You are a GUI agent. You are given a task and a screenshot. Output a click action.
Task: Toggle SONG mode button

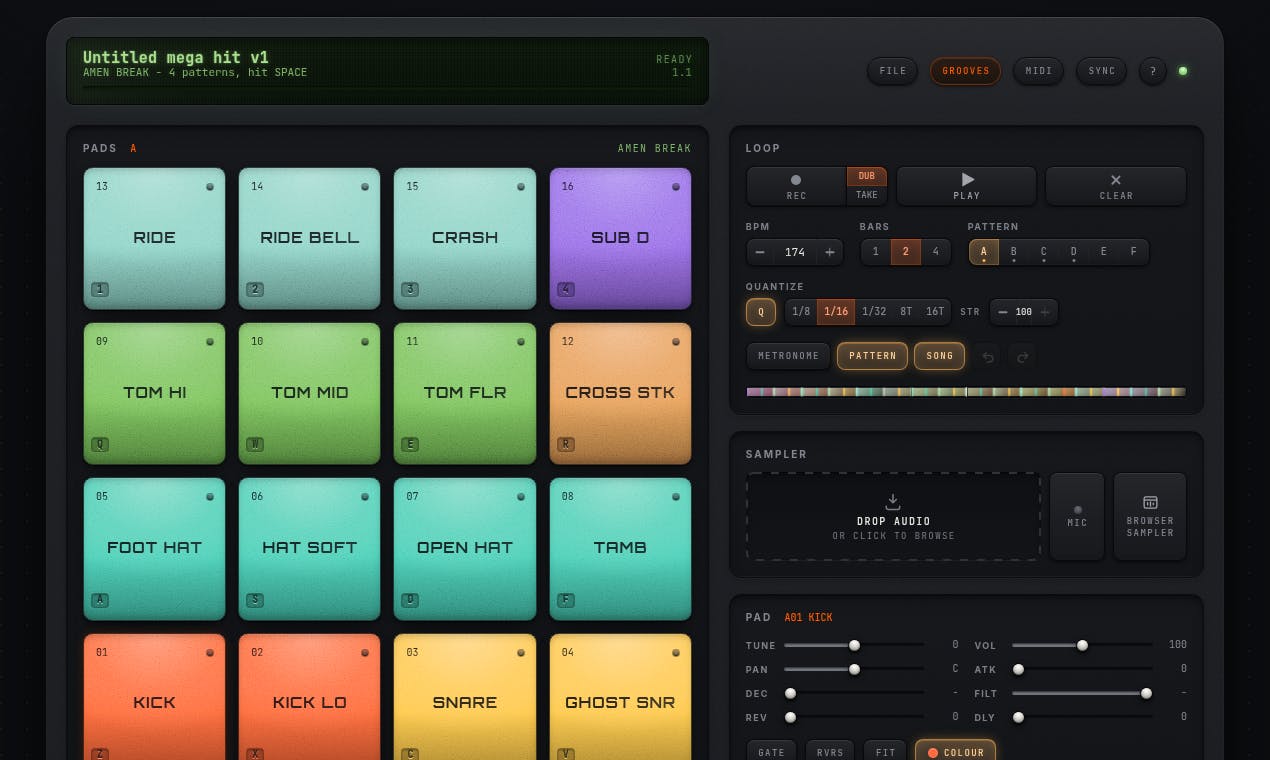pos(940,356)
